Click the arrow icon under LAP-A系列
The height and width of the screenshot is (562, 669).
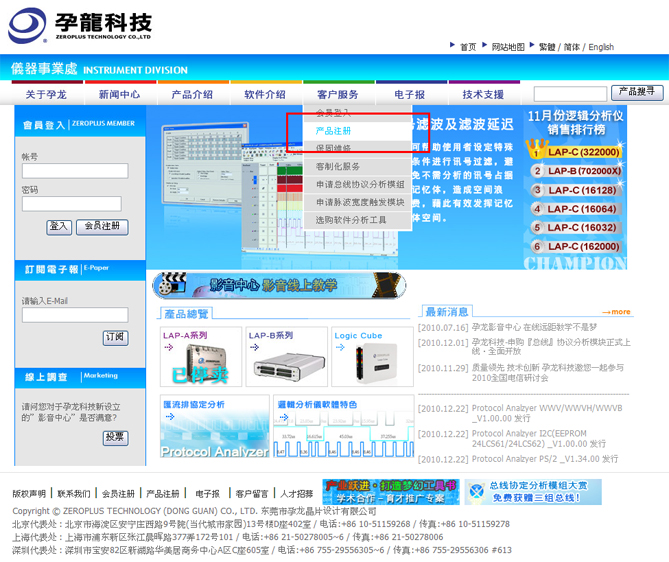[x=169, y=347]
